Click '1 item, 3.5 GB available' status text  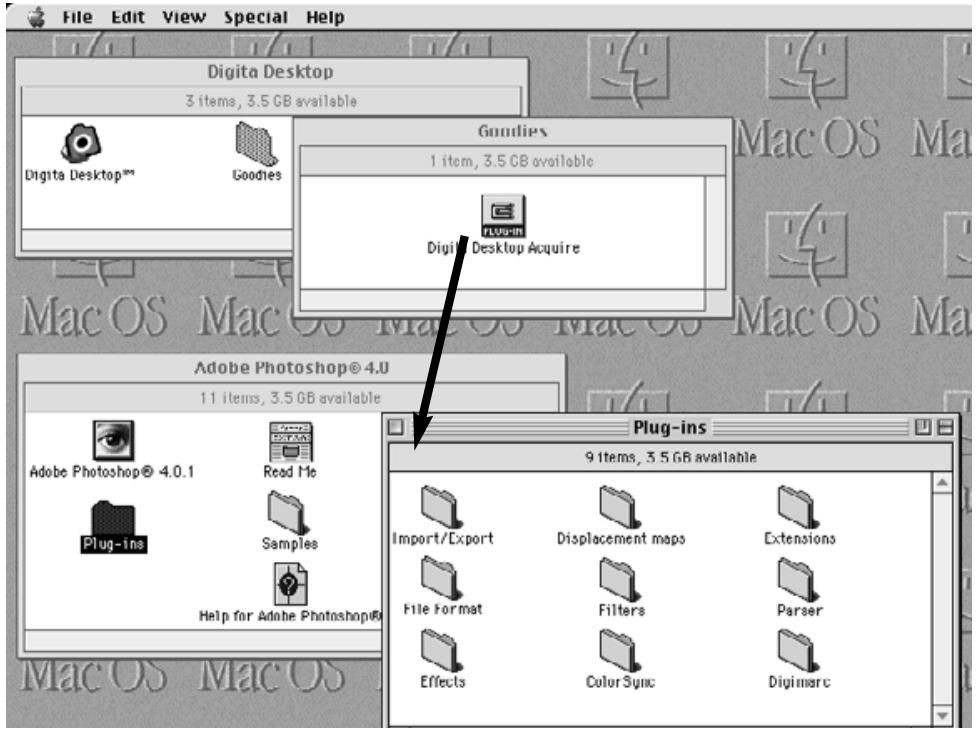tap(512, 161)
